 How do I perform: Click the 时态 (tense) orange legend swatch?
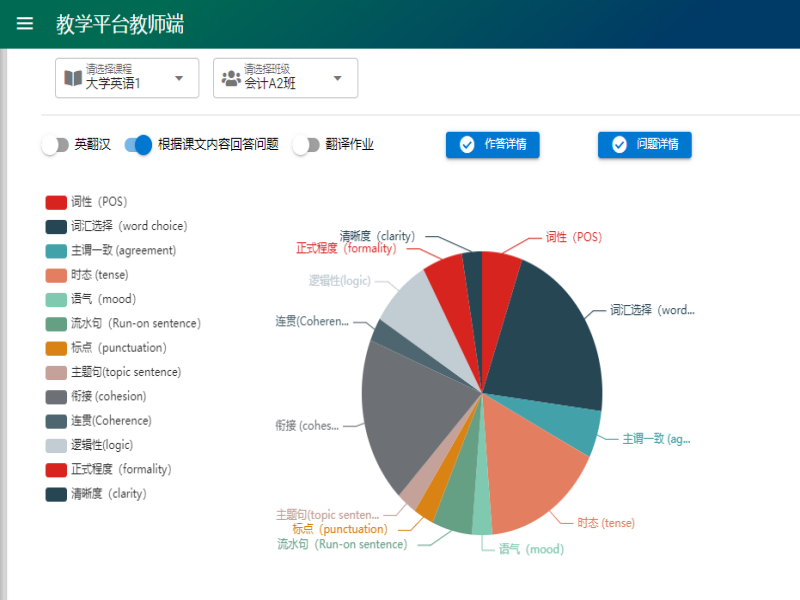coord(56,275)
